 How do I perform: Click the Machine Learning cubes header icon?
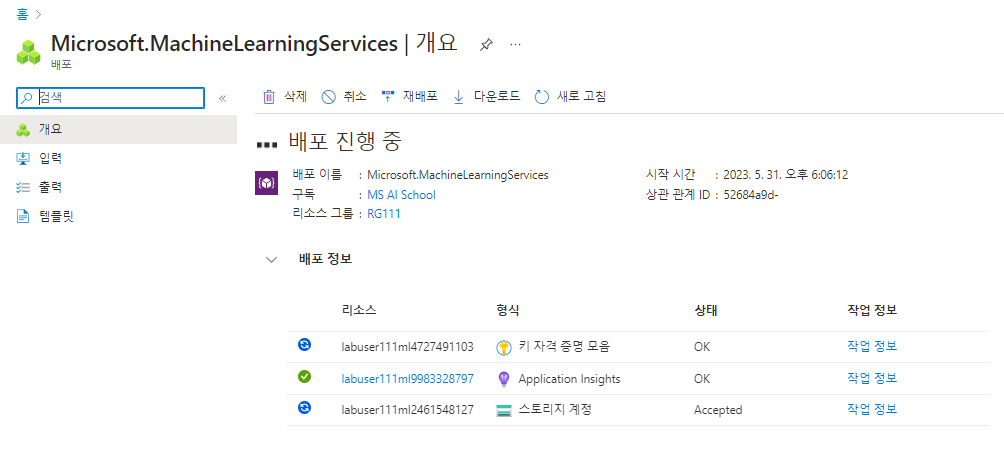click(29, 52)
